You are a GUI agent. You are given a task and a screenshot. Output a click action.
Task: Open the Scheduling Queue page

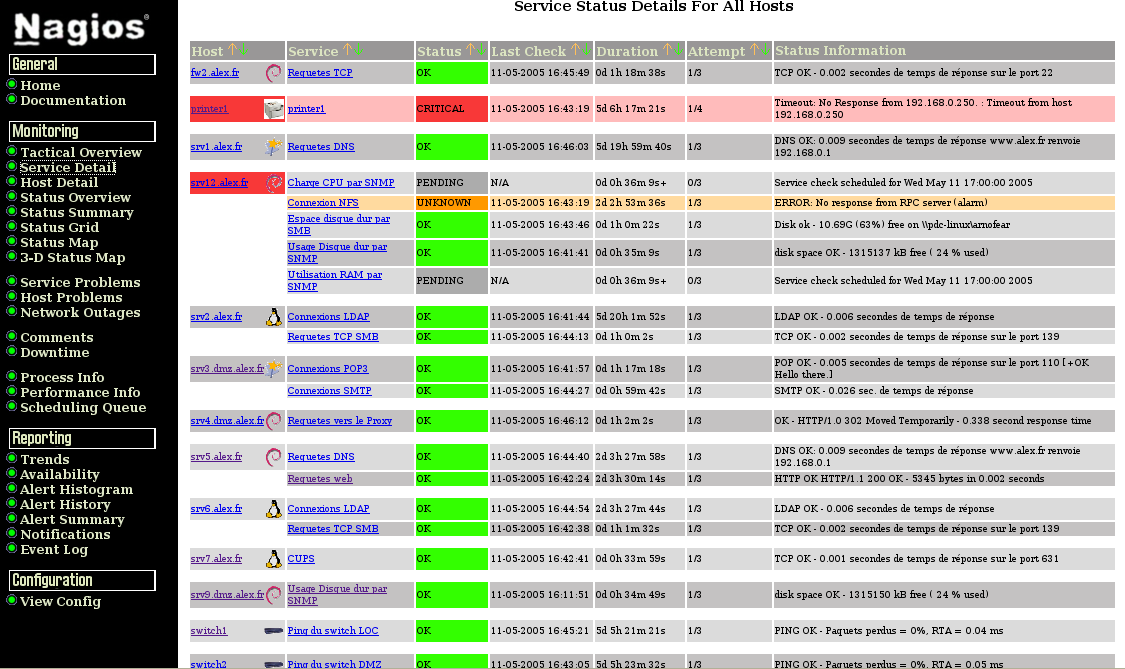pos(83,407)
